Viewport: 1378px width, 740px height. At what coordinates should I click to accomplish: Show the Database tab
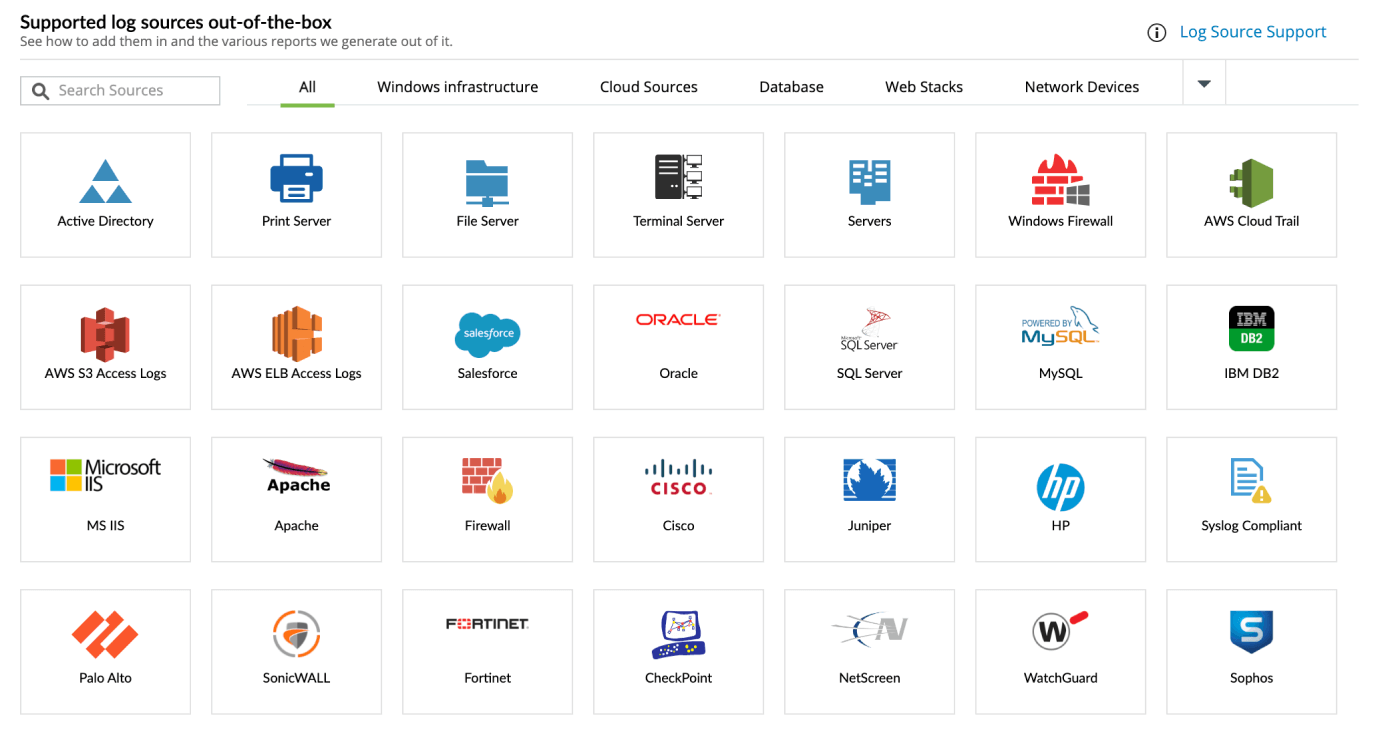click(791, 87)
